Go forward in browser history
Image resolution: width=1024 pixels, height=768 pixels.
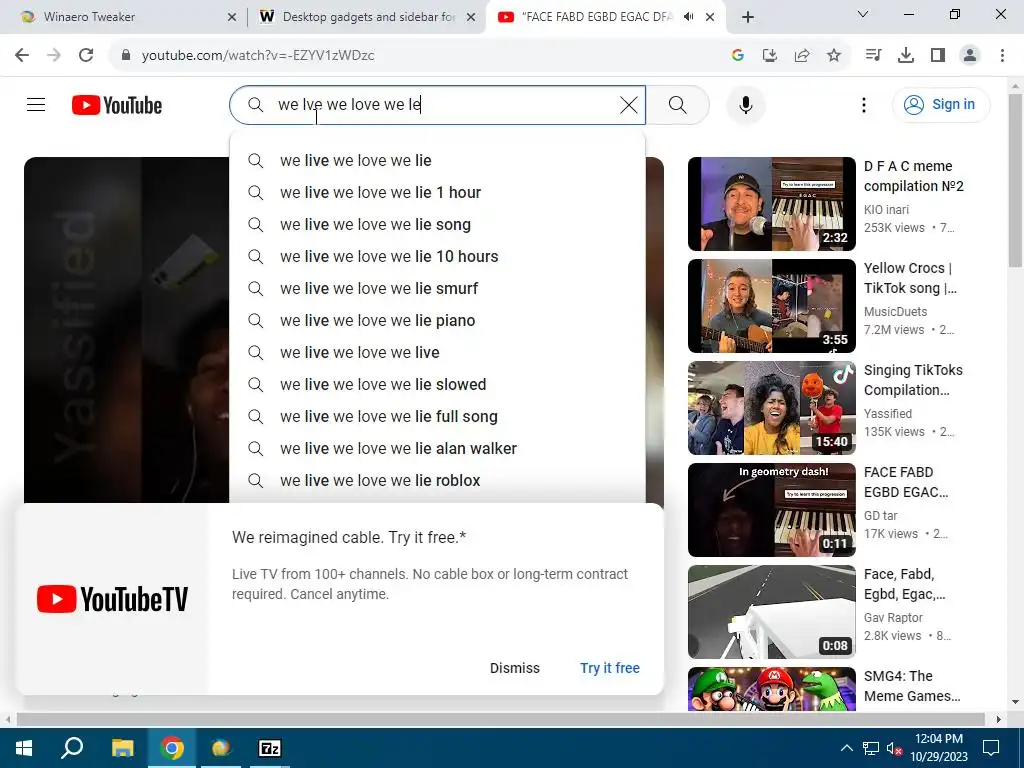coord(54,55)
